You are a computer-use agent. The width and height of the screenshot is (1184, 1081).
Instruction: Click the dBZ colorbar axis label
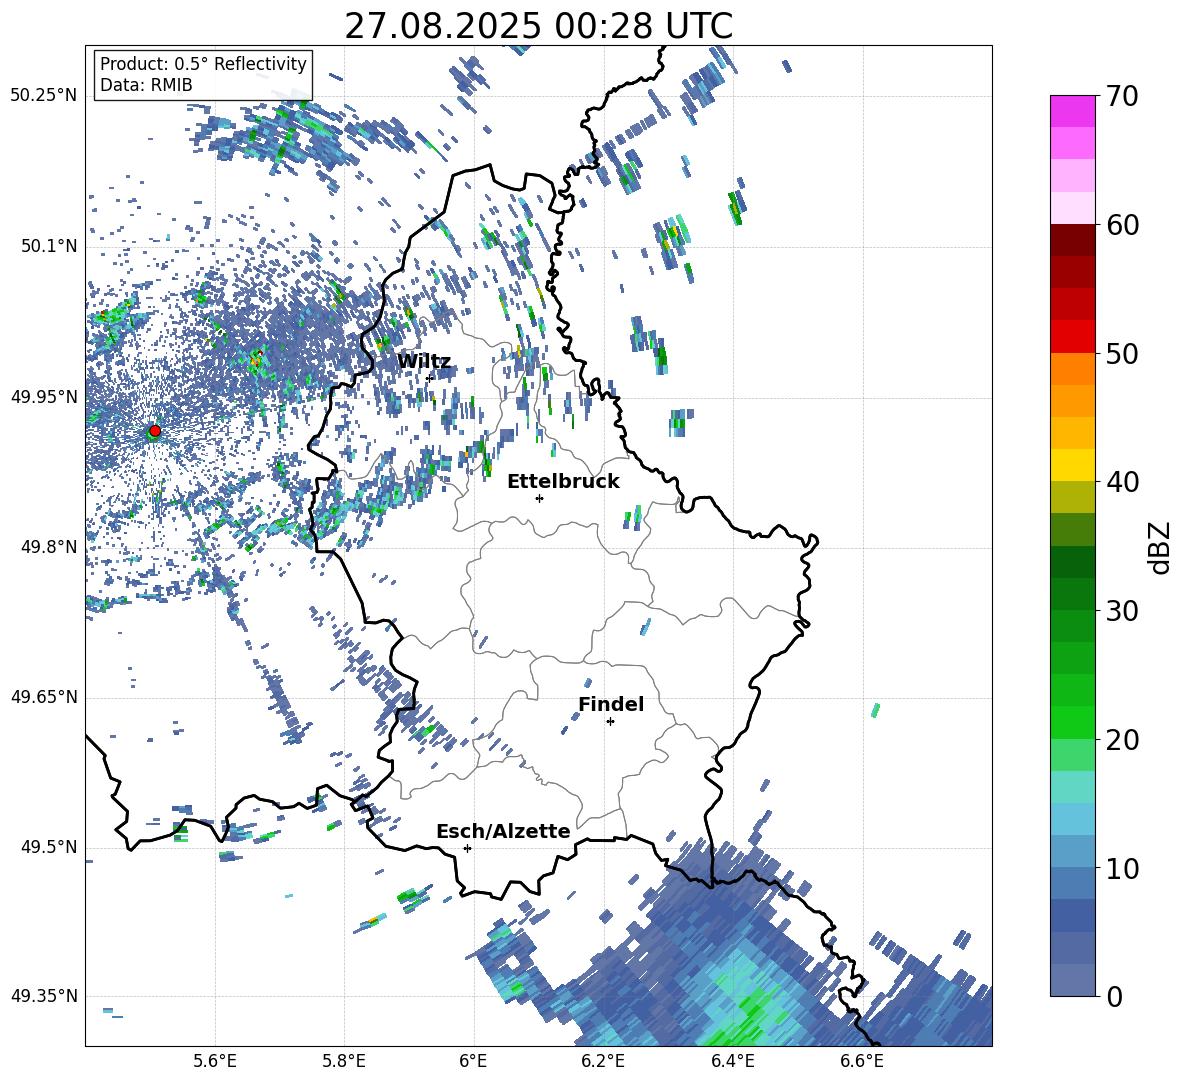coord(1161,547)
